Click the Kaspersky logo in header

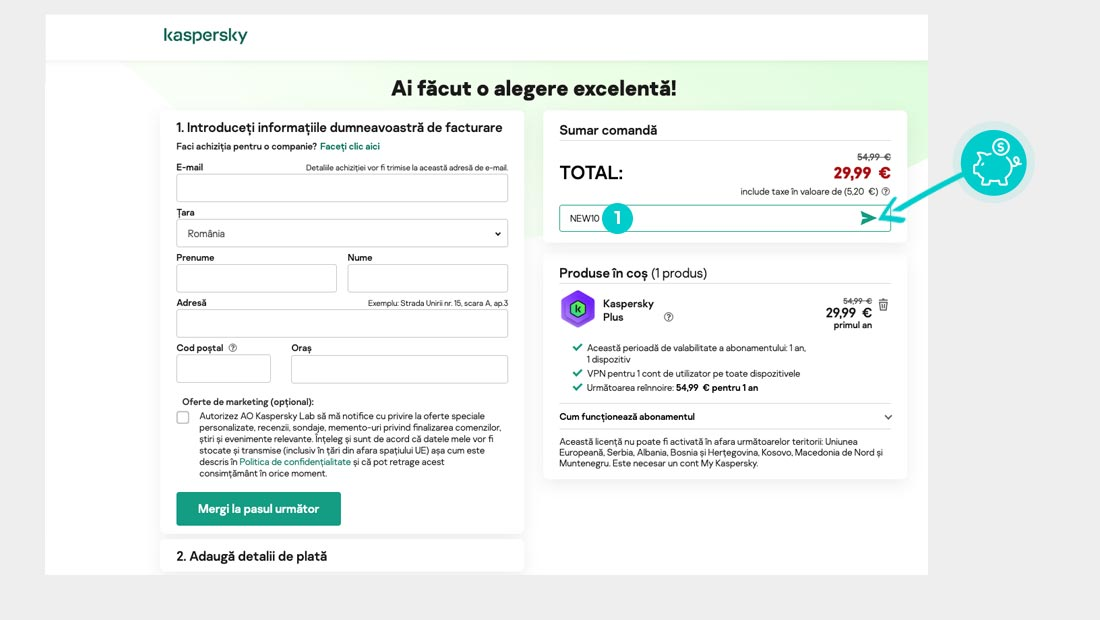(x=205, y=36)
